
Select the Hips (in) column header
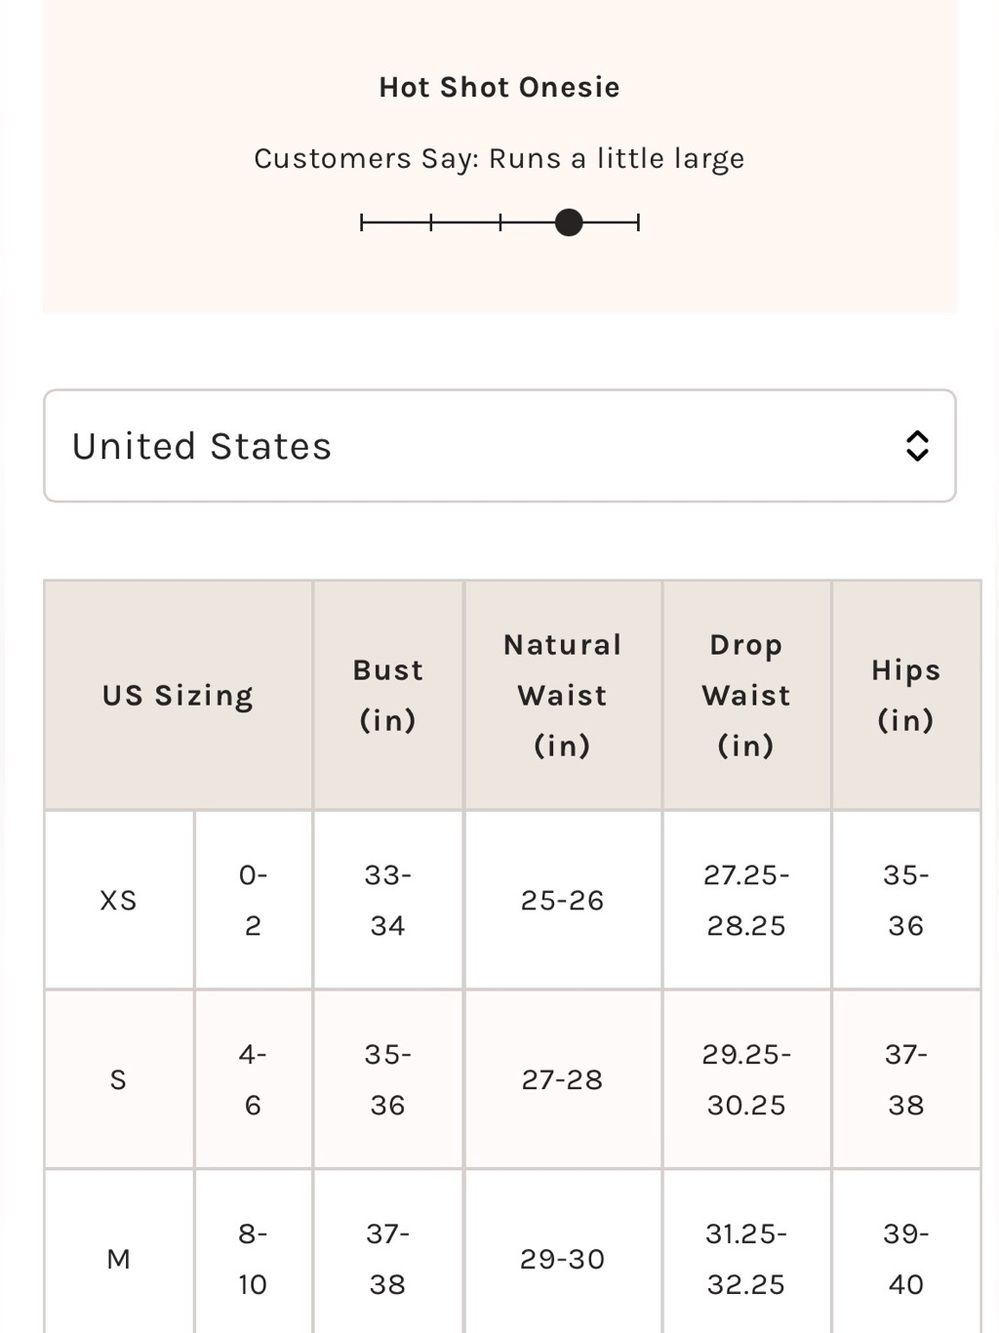(906, 695)
